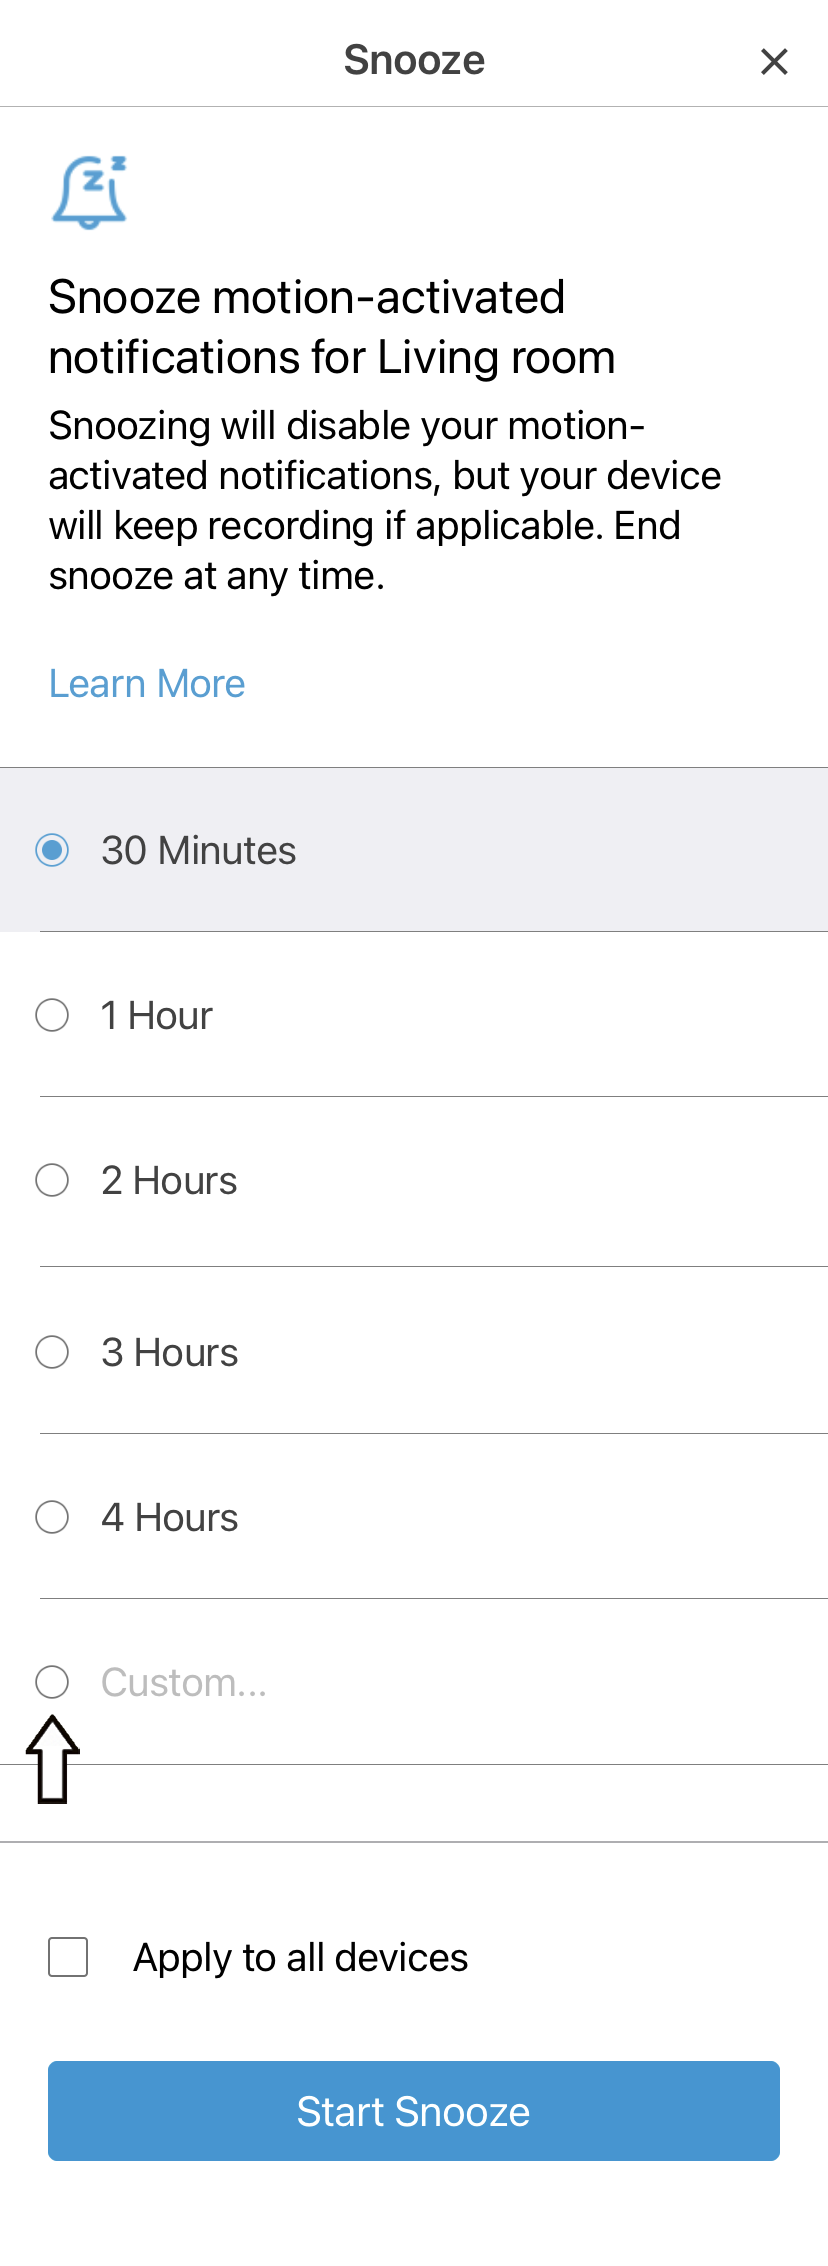Click the Snooze title in the header

(x=414, y=60)
